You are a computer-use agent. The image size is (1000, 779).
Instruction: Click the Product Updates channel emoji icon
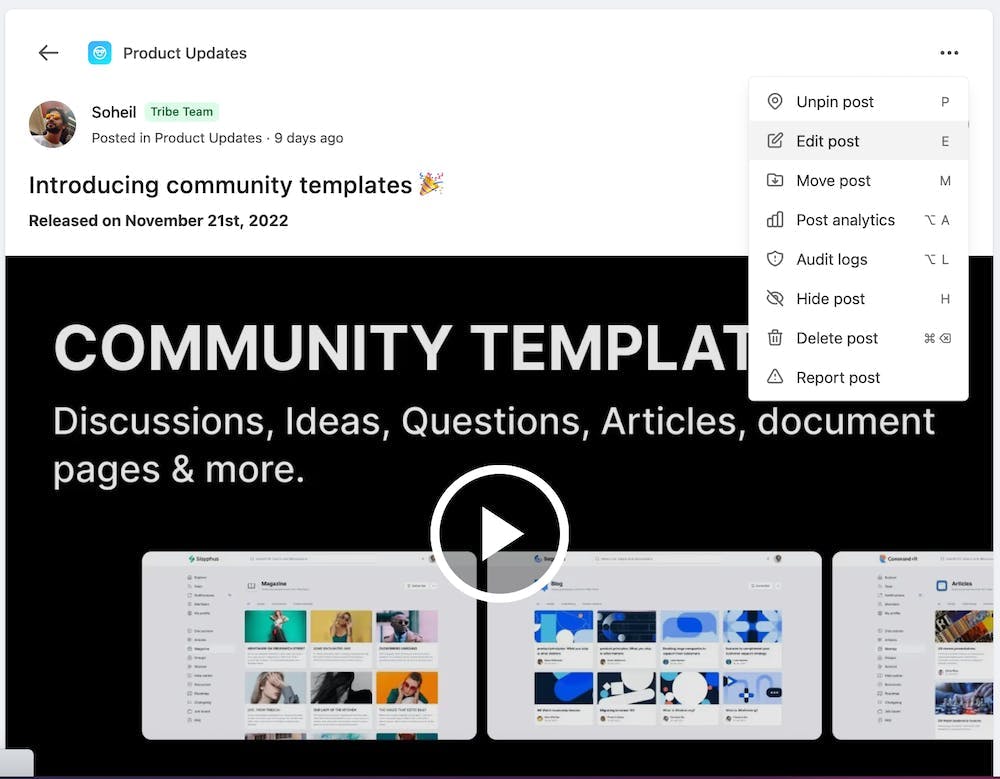pos(99,52)
